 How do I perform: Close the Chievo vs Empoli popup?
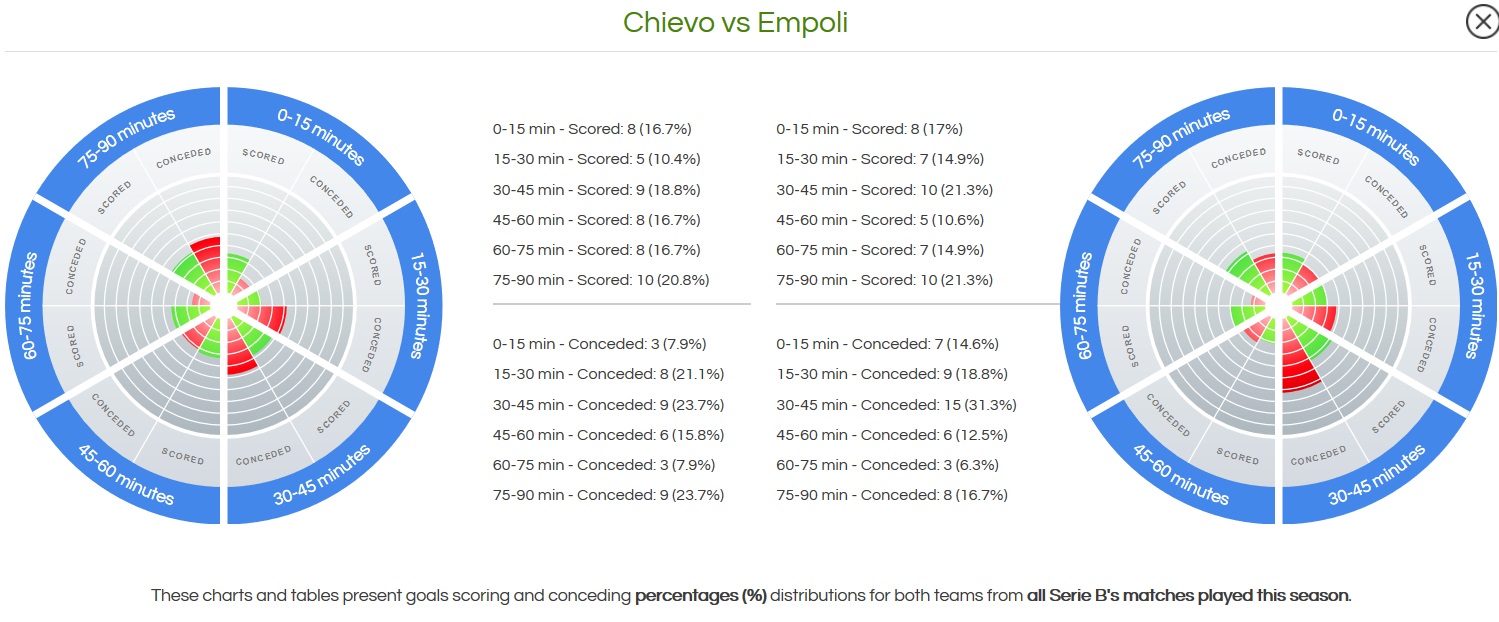[1482, 22]
